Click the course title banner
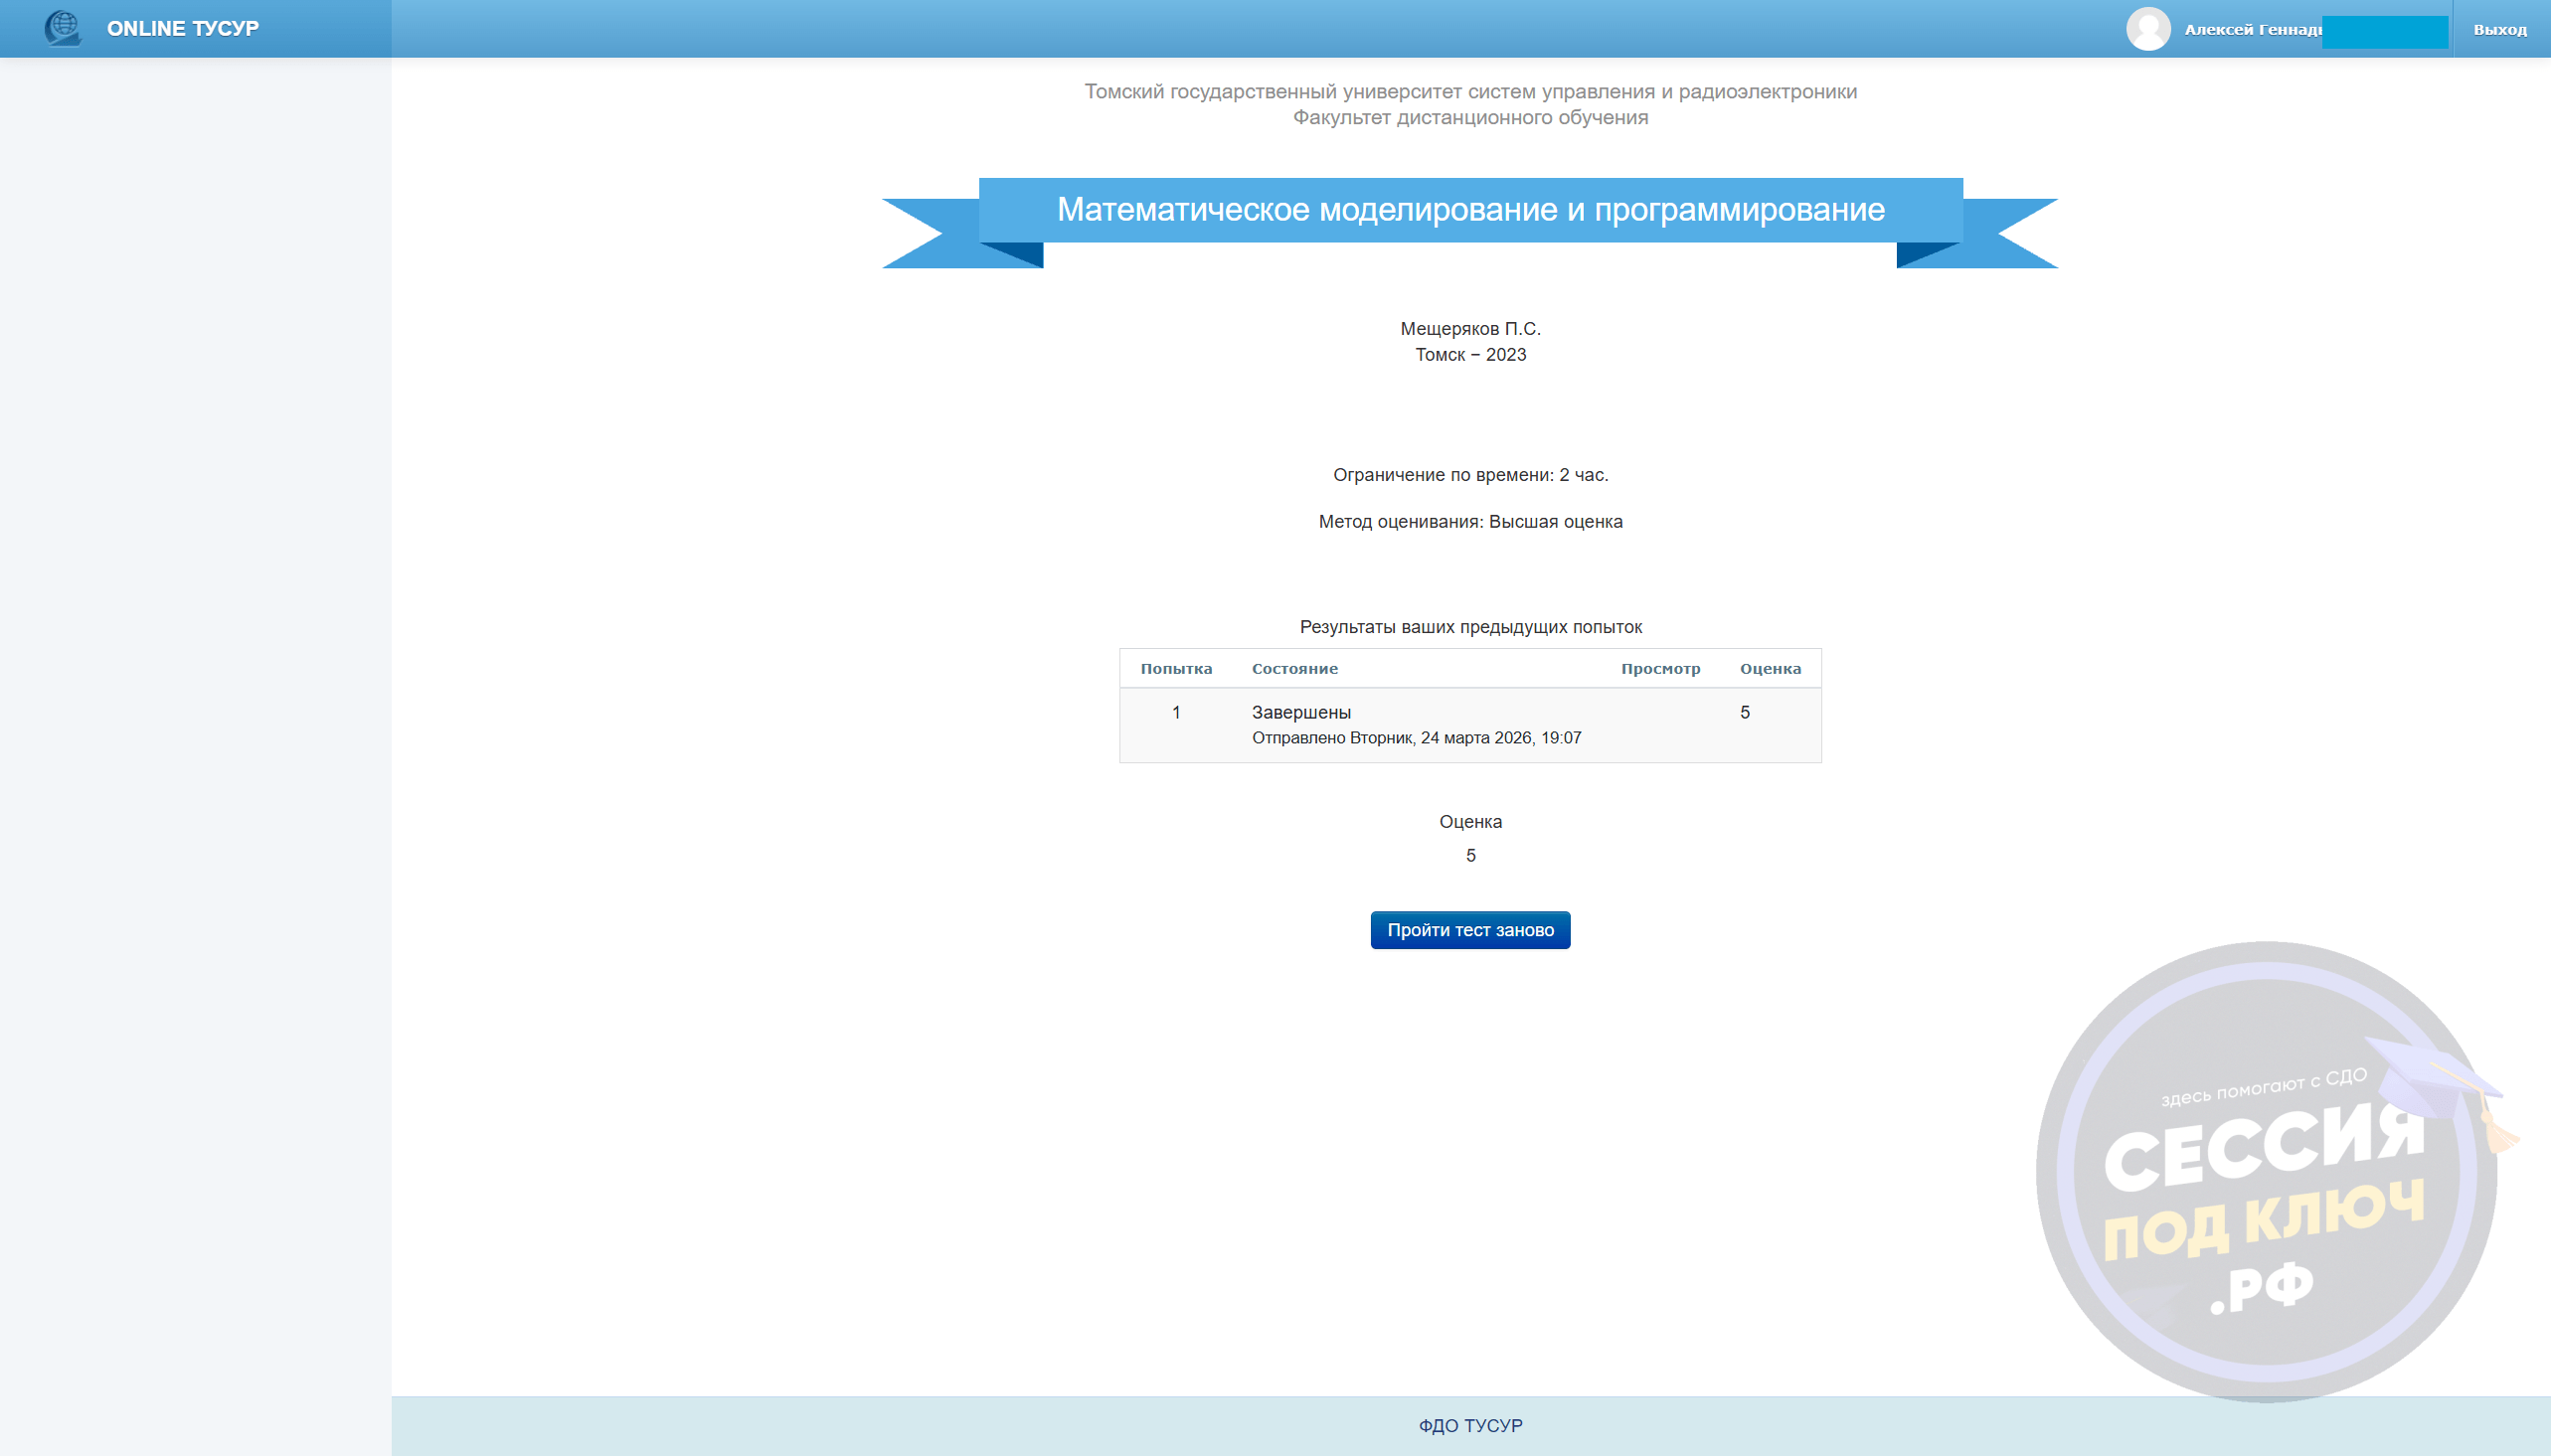The image size is (2551, 1456). 1470,210
